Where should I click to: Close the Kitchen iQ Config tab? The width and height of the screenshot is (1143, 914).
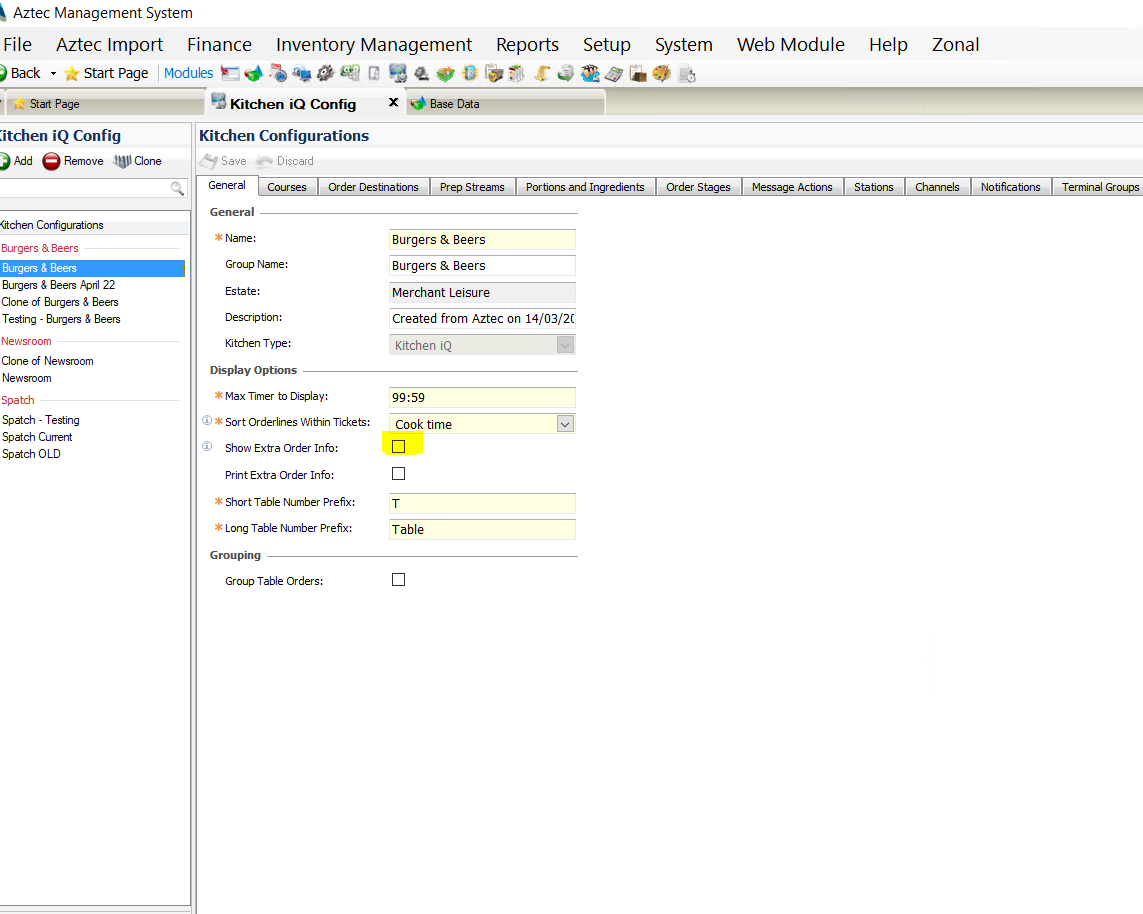tap(393, 103)
